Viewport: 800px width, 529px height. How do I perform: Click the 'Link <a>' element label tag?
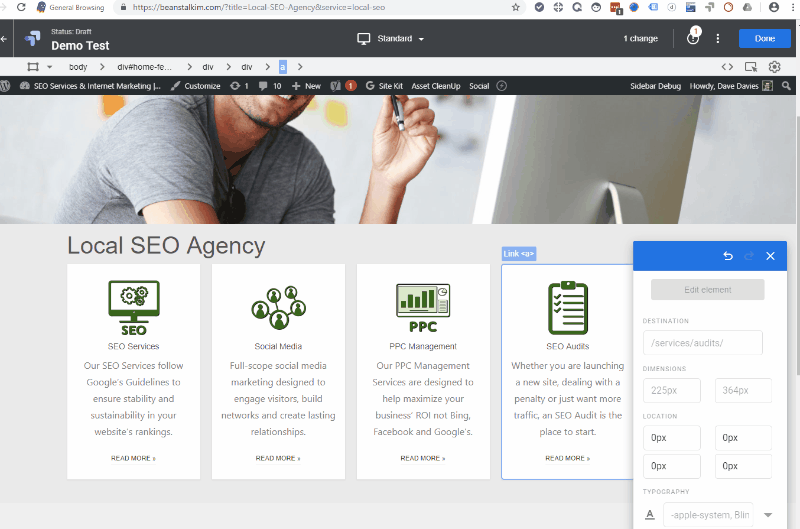pos(519,254)
